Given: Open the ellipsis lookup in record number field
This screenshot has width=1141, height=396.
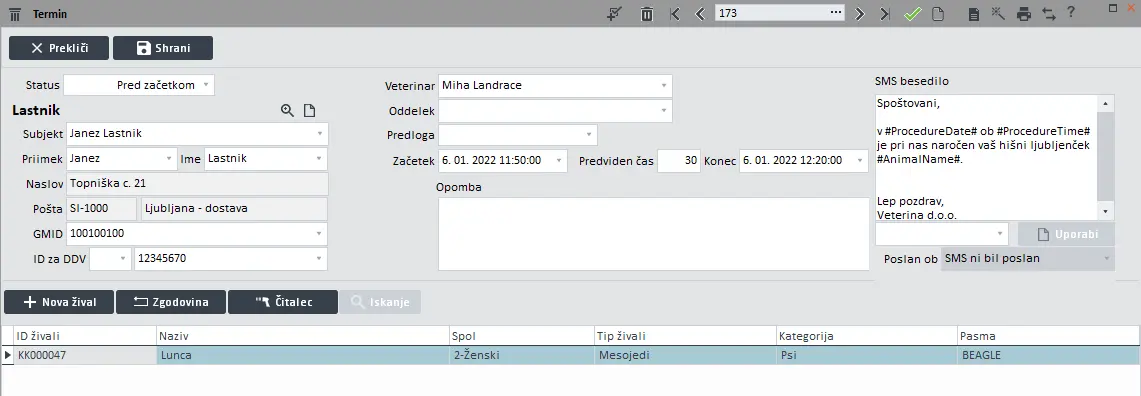Looking at the screenshot, I should click(836, 13).
